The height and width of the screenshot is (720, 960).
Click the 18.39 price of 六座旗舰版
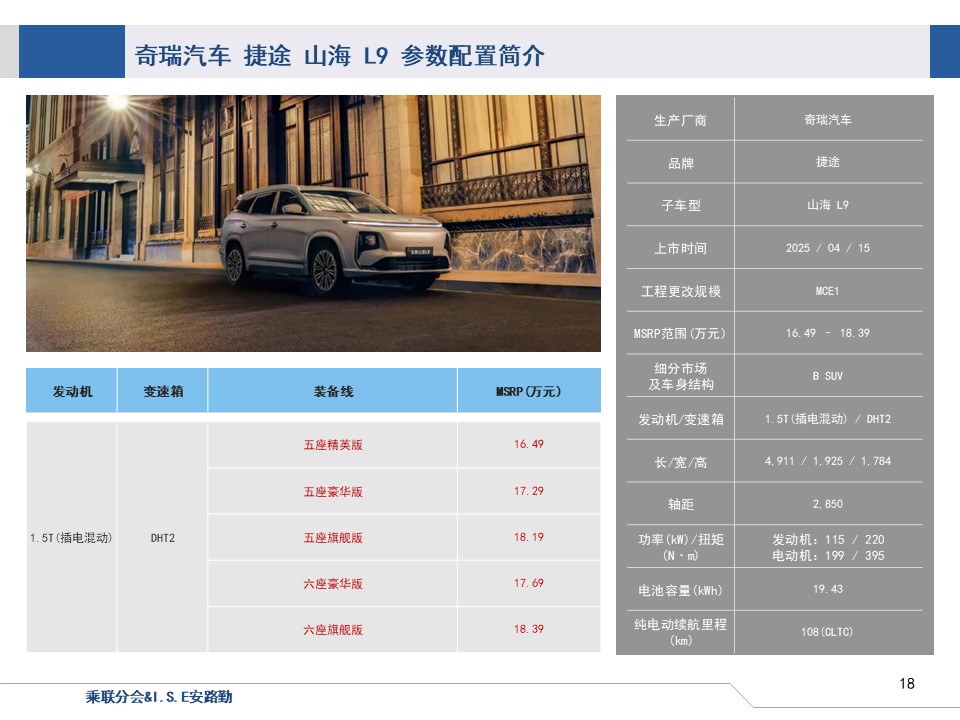pos(529,629)
